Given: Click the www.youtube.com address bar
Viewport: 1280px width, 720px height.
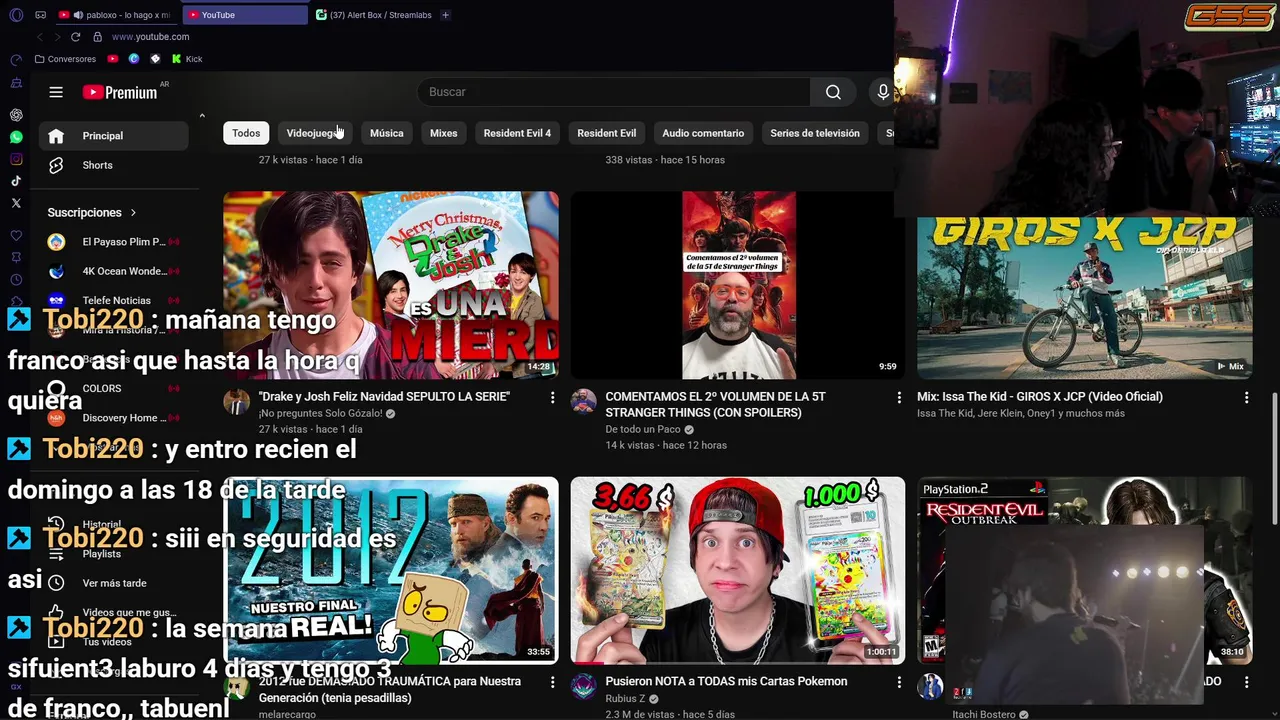Looking at the screenshot, I should coord(150,37).
